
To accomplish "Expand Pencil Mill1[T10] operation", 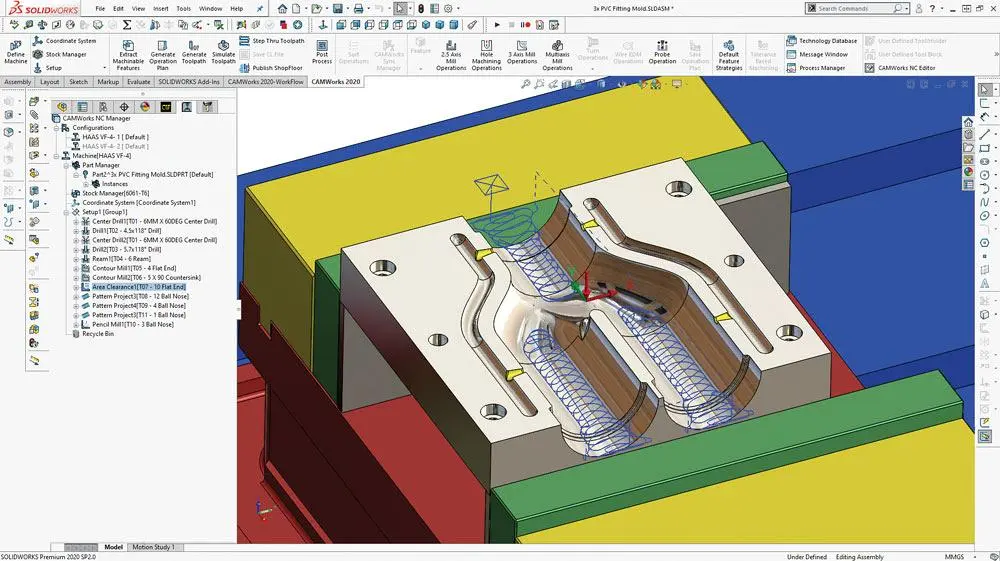I will 76,324.
